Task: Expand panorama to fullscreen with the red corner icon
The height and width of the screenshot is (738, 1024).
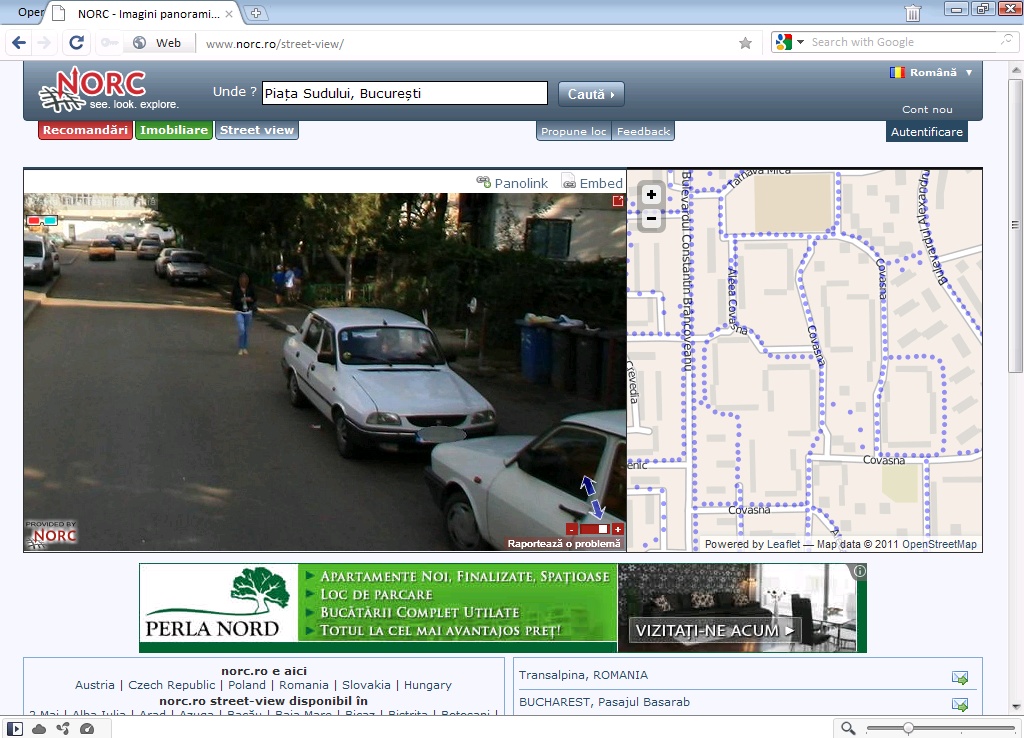Action: coord(618,202)
